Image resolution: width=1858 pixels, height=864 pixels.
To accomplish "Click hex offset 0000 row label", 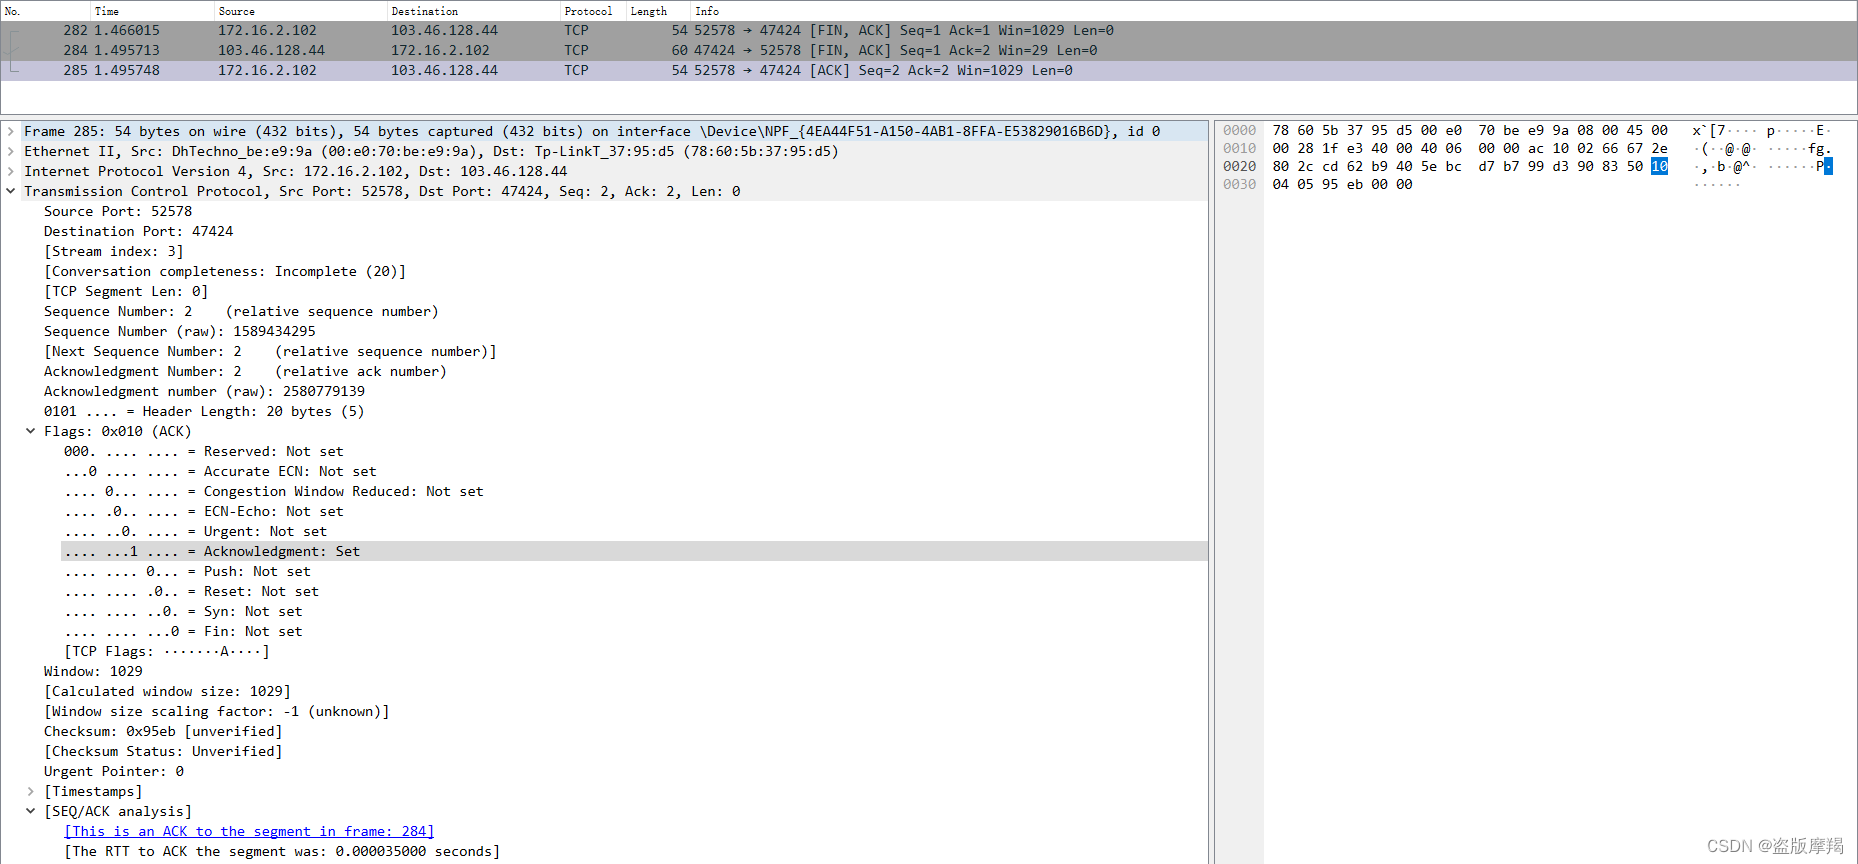I will 1239,130.
